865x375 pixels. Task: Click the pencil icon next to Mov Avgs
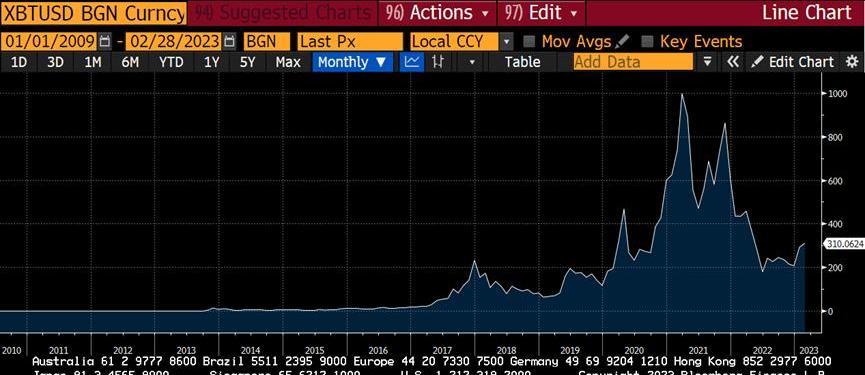622,41
